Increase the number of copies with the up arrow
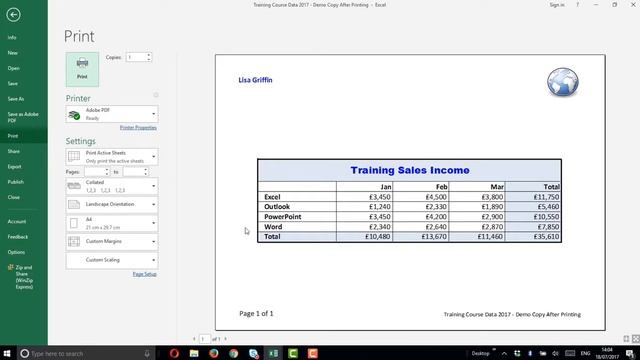The width and height of the screenshot is (640, 360). coord(149,55)
